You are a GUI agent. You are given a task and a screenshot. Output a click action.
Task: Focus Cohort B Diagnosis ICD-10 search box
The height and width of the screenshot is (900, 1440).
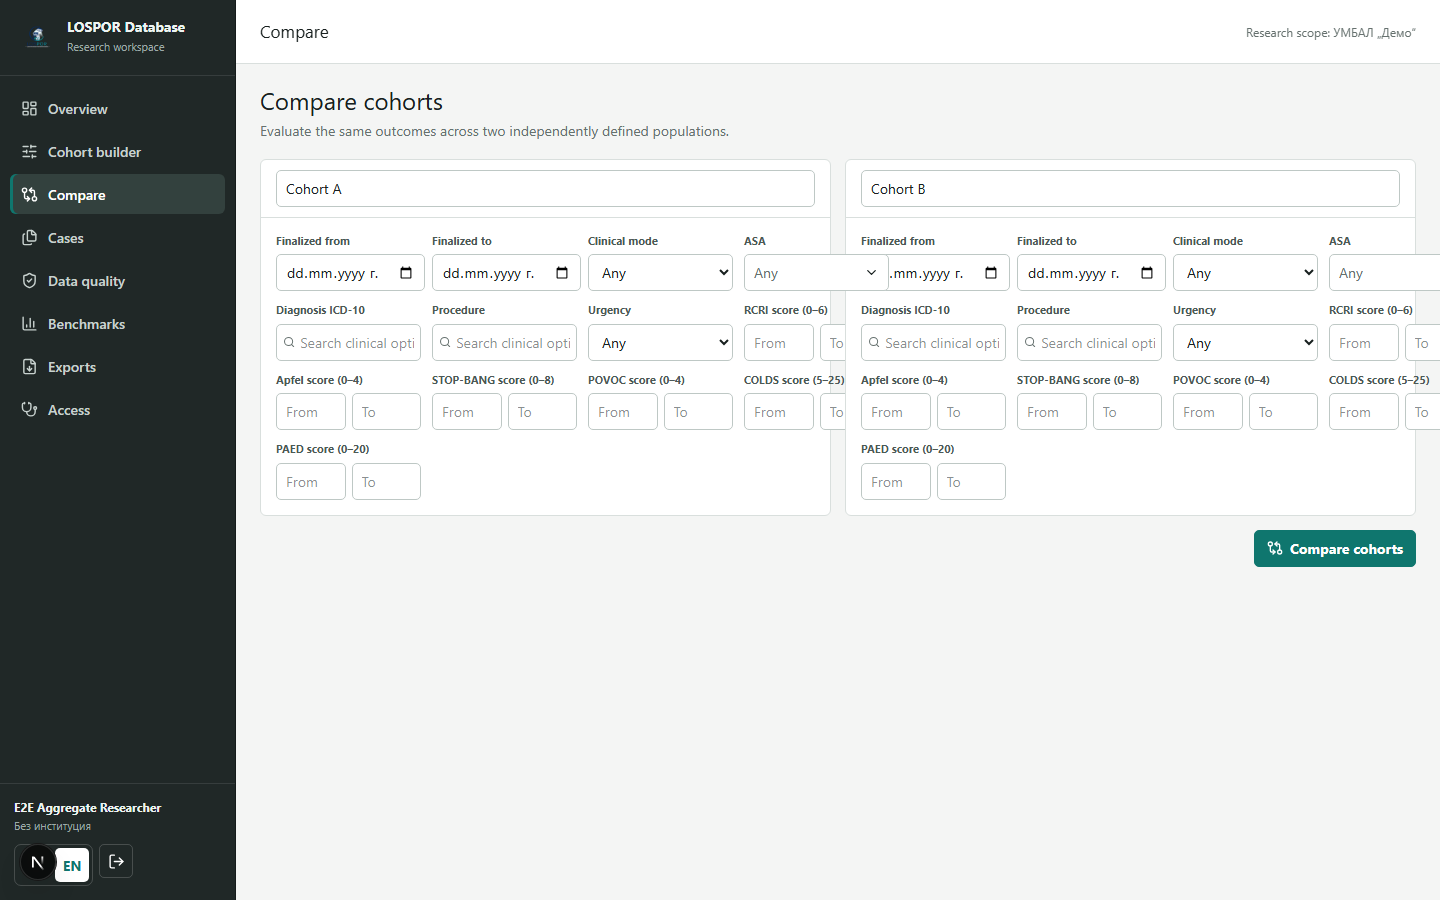(x=933, y=343)
